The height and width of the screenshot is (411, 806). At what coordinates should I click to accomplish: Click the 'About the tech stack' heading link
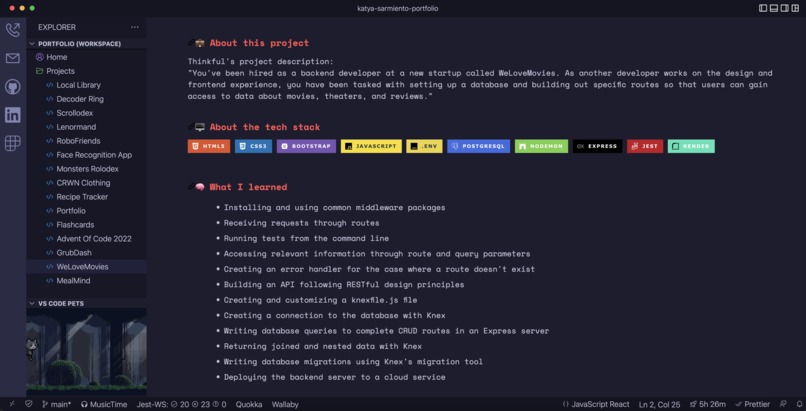[x=265, y=127]
